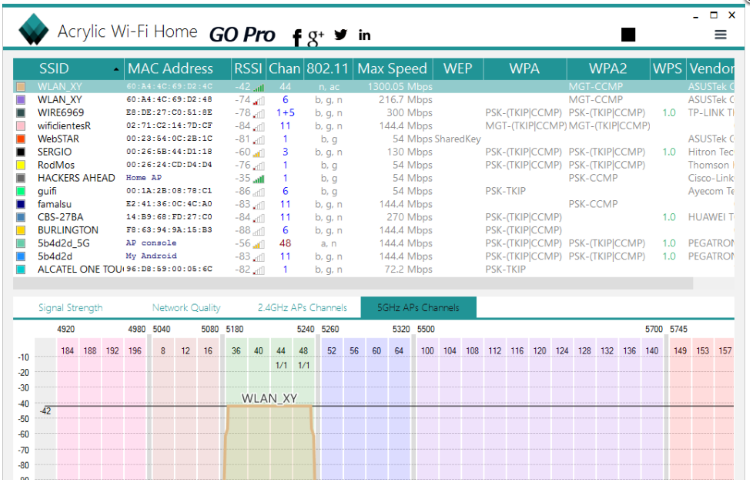Select the RodMos network name
Screen dimensions: 750x480
click(x=56, y=165)
